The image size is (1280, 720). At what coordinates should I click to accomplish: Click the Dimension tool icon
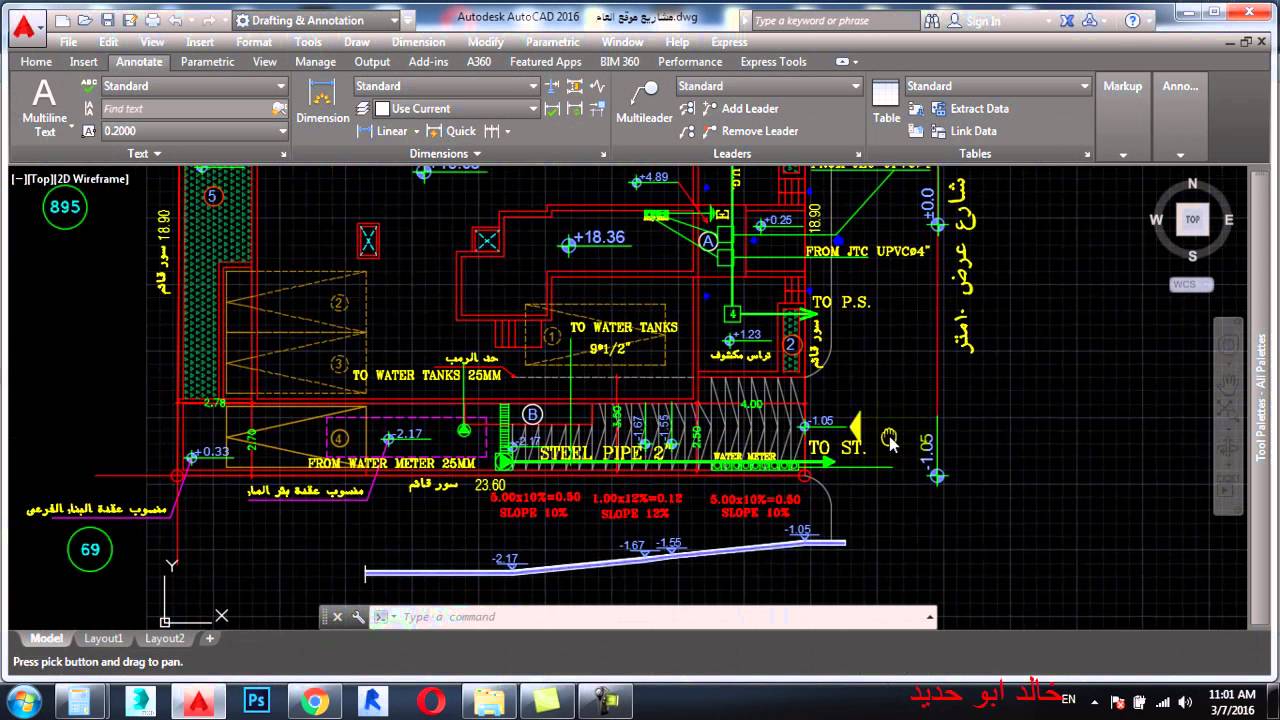coord(322,102)
